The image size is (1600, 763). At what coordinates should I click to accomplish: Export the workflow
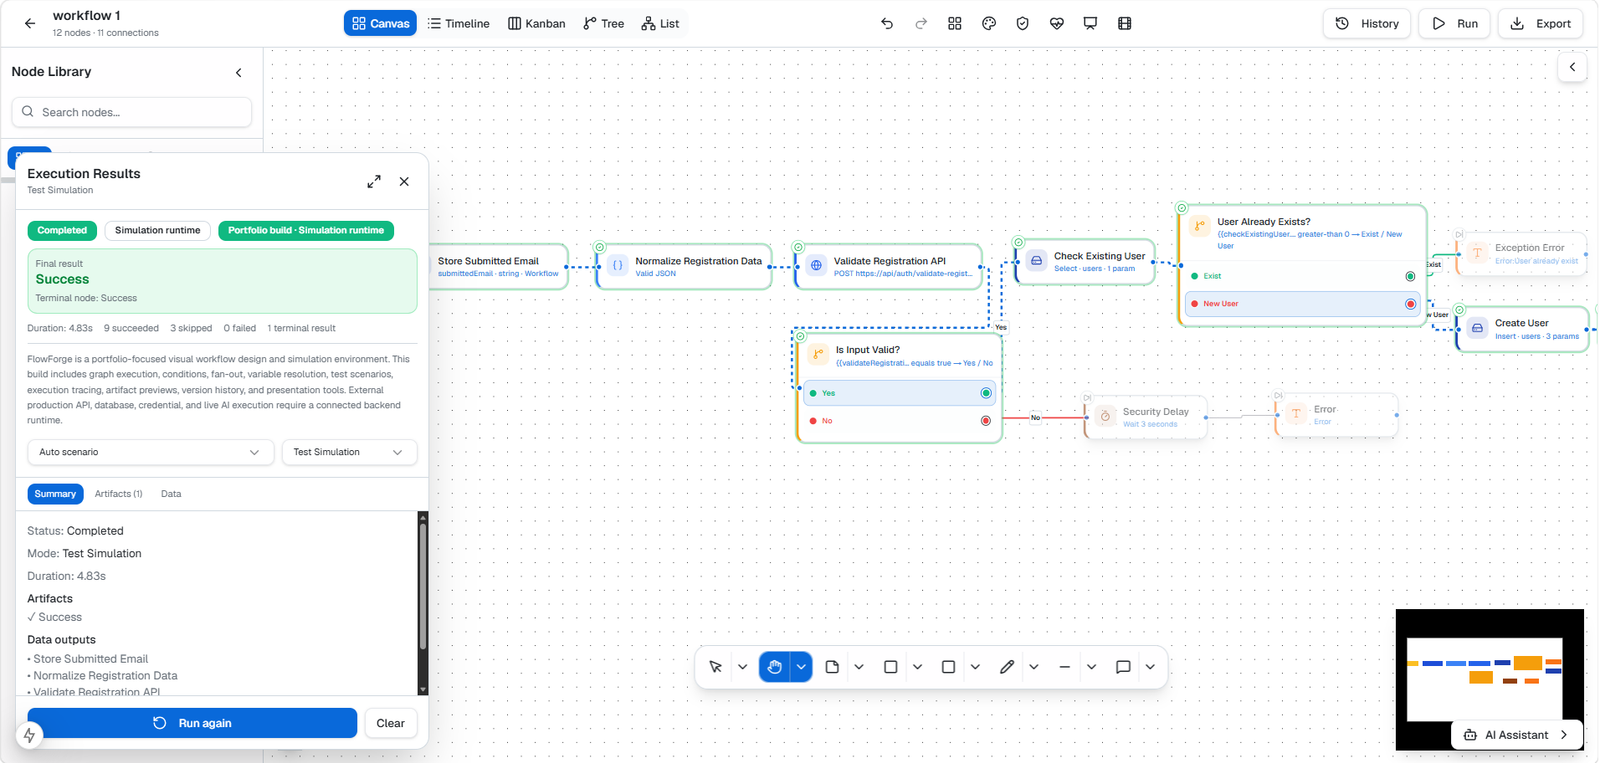point(1540,23)
